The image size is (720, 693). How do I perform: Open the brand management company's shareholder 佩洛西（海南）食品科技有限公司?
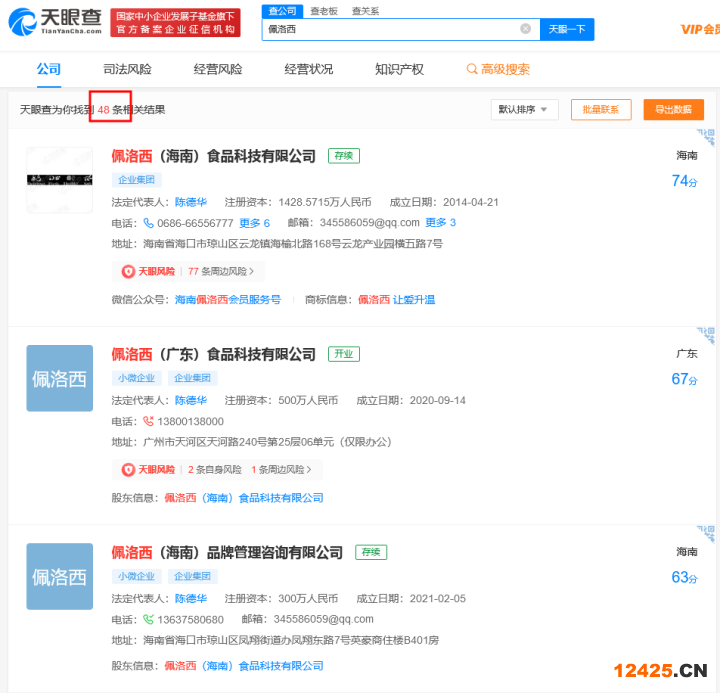244,665
